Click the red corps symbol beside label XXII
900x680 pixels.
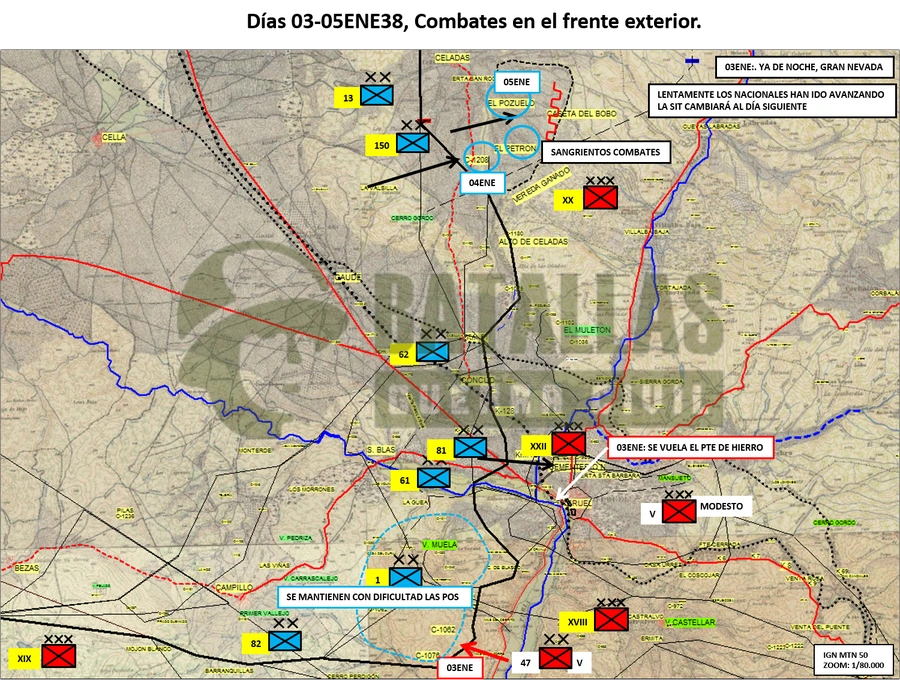569,444
